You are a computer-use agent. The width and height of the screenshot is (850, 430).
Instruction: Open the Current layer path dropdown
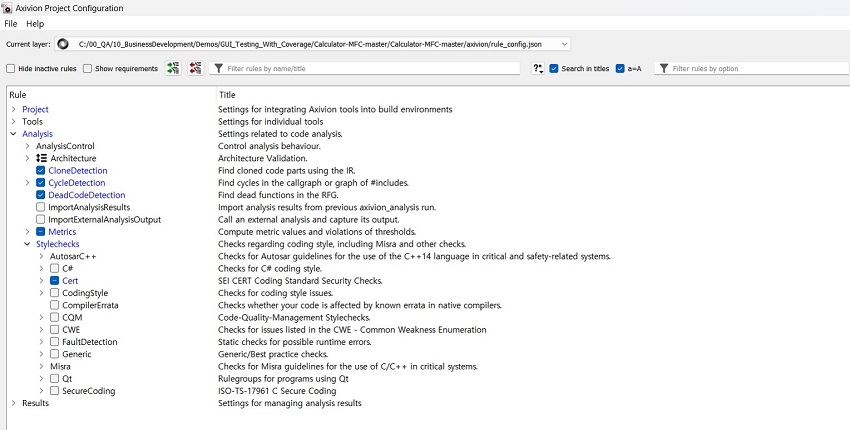click(565, 44)
